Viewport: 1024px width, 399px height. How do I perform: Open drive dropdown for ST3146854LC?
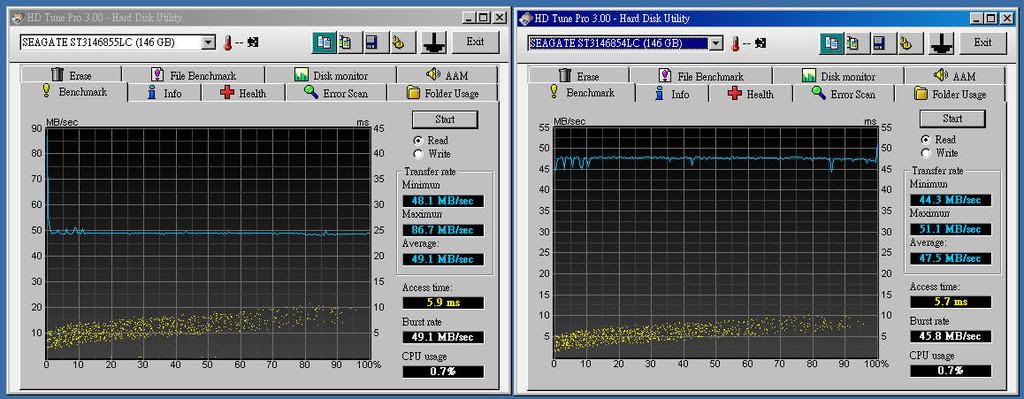716,43
